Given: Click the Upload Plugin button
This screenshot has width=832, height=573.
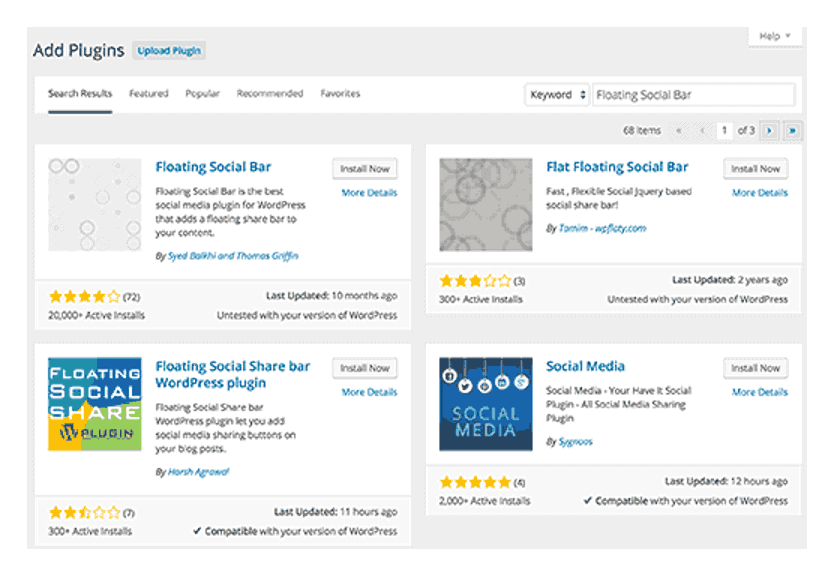Looking at the screenshot, I should pos(169,51).
